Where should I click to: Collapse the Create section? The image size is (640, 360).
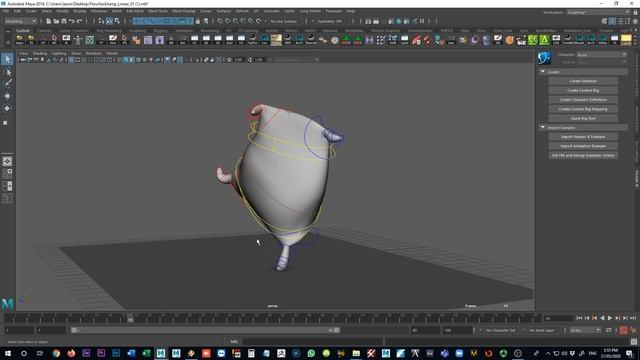tap(542, 71)
